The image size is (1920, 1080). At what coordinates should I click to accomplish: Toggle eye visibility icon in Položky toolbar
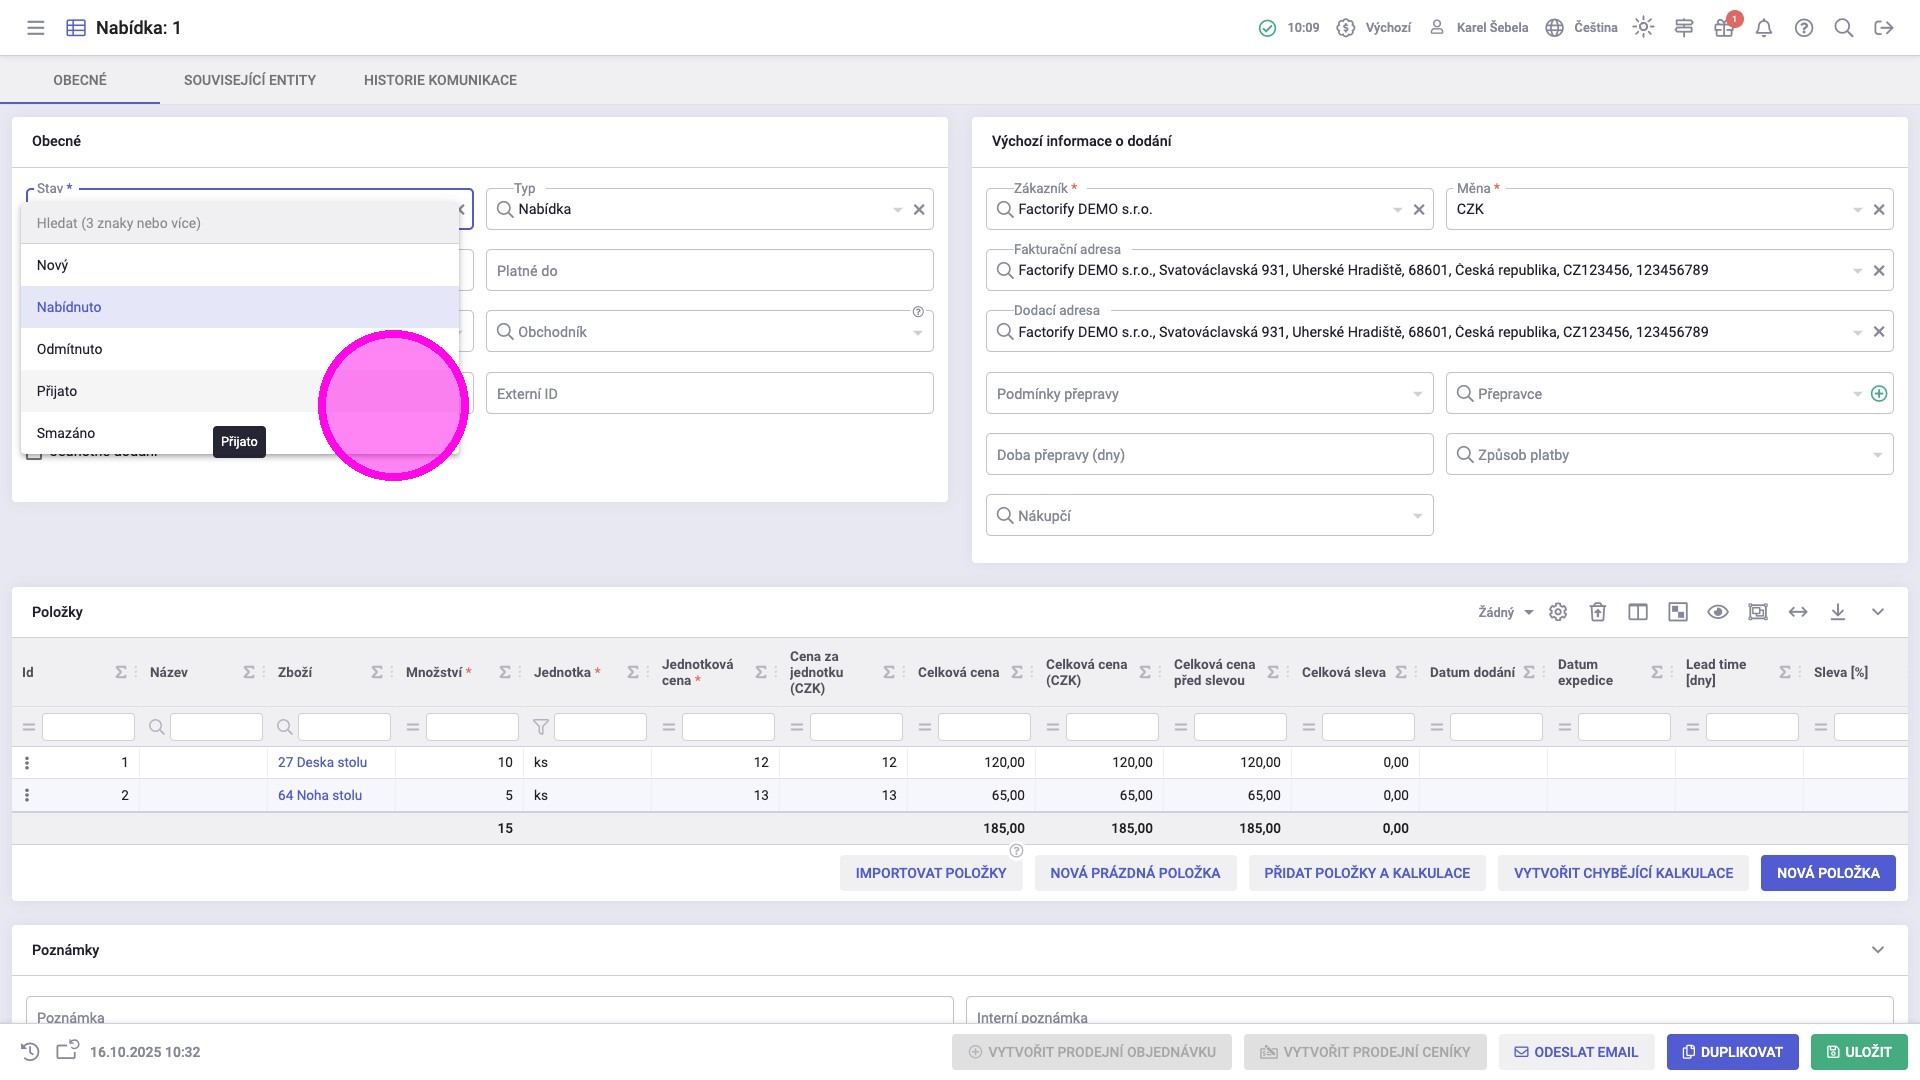(x=1718, y=612)
